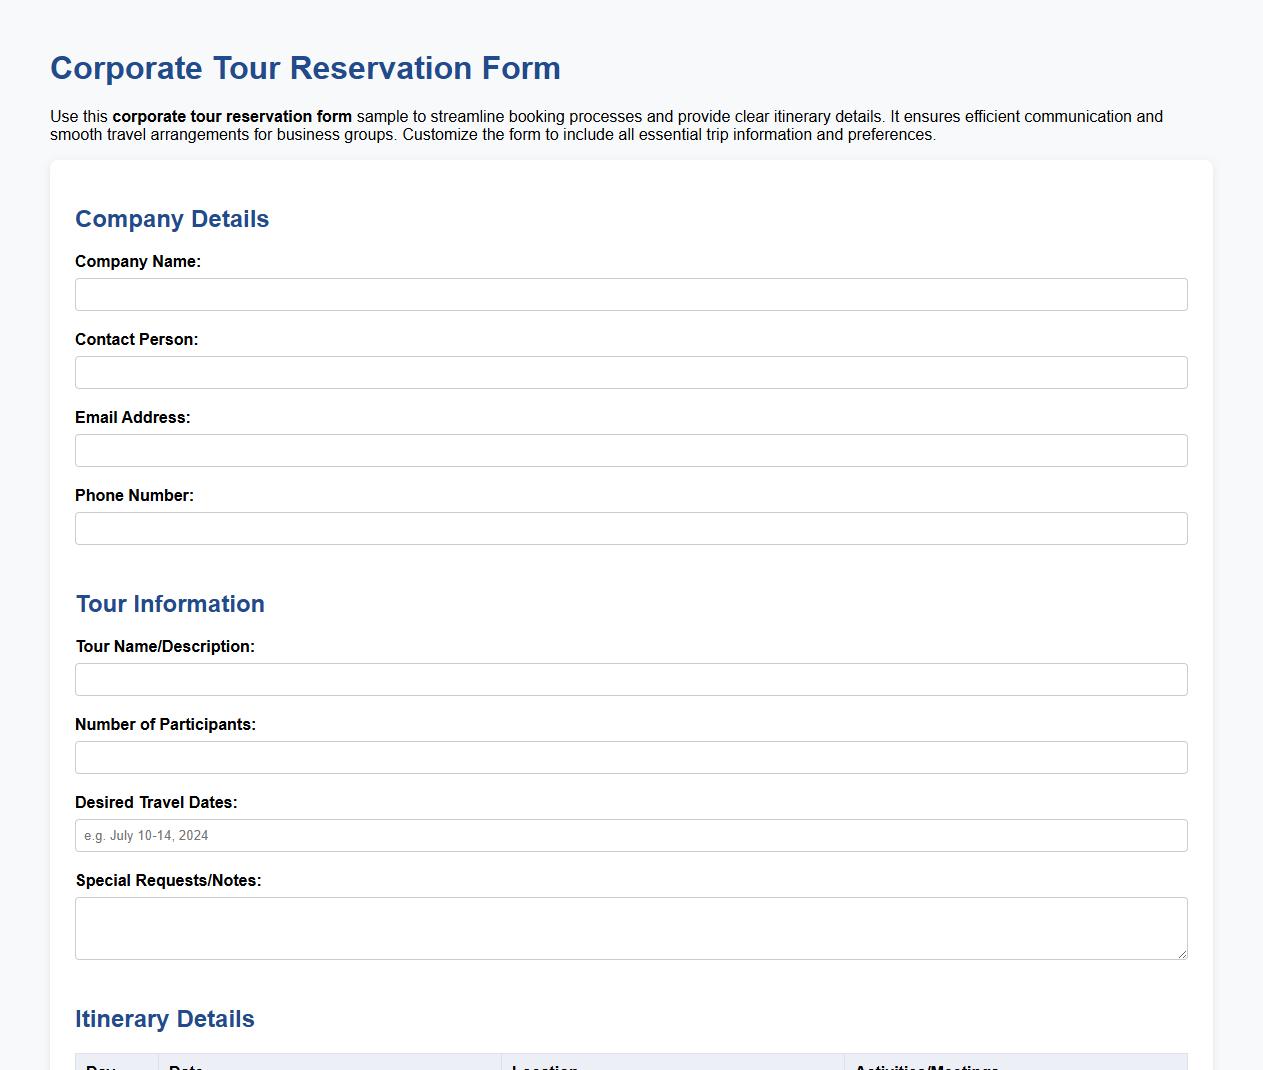This screenshot has width=1263, height=1070.
Task: Click the Date column header
Action: click(x=187, y=1066)
